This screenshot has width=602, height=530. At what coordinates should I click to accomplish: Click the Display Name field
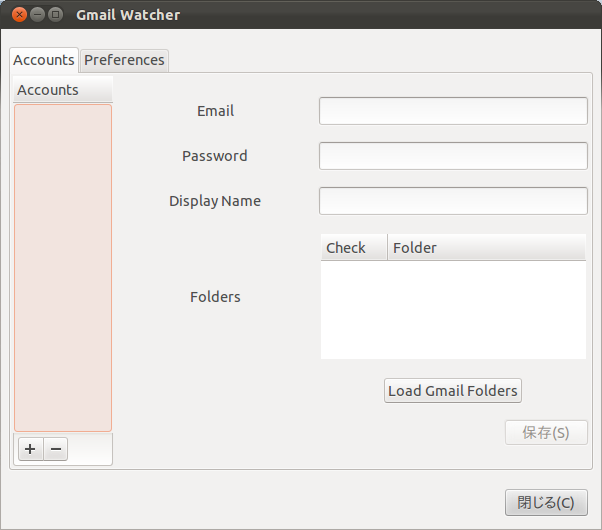(453, 201)
